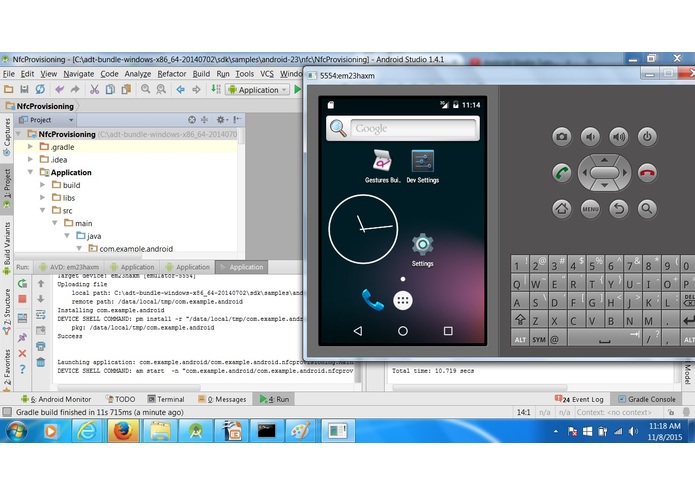695x494 pixels.
Task: Click the emulator MENU button
Action: [x=590, y=208]
